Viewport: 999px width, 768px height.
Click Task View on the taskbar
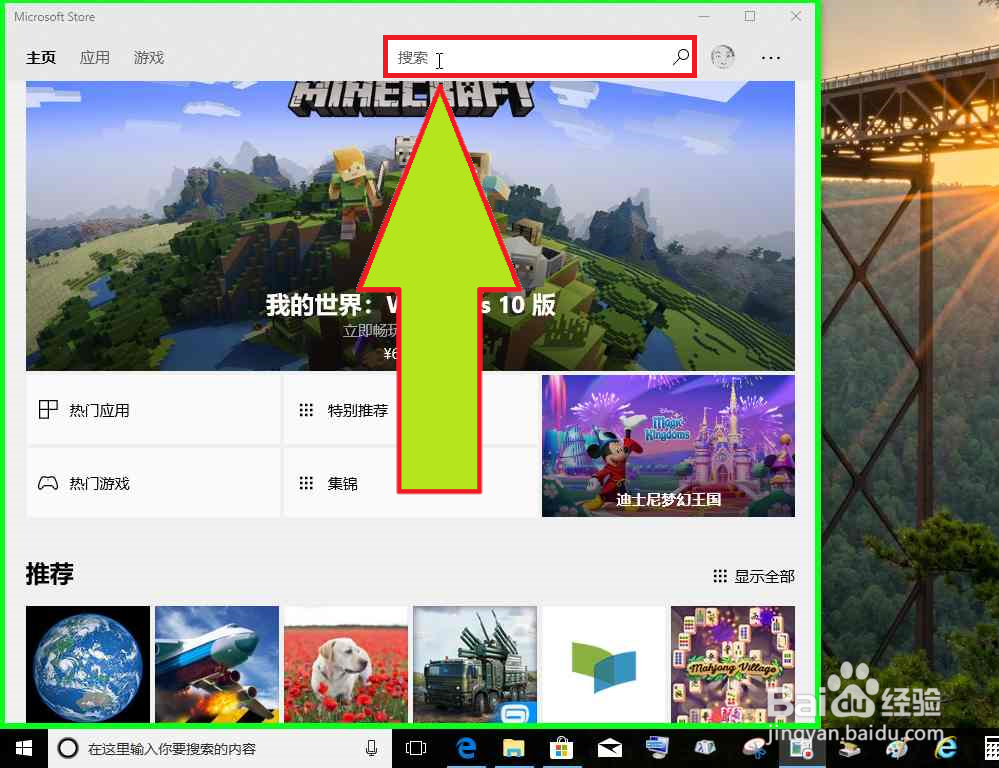[x=415, y=747]
